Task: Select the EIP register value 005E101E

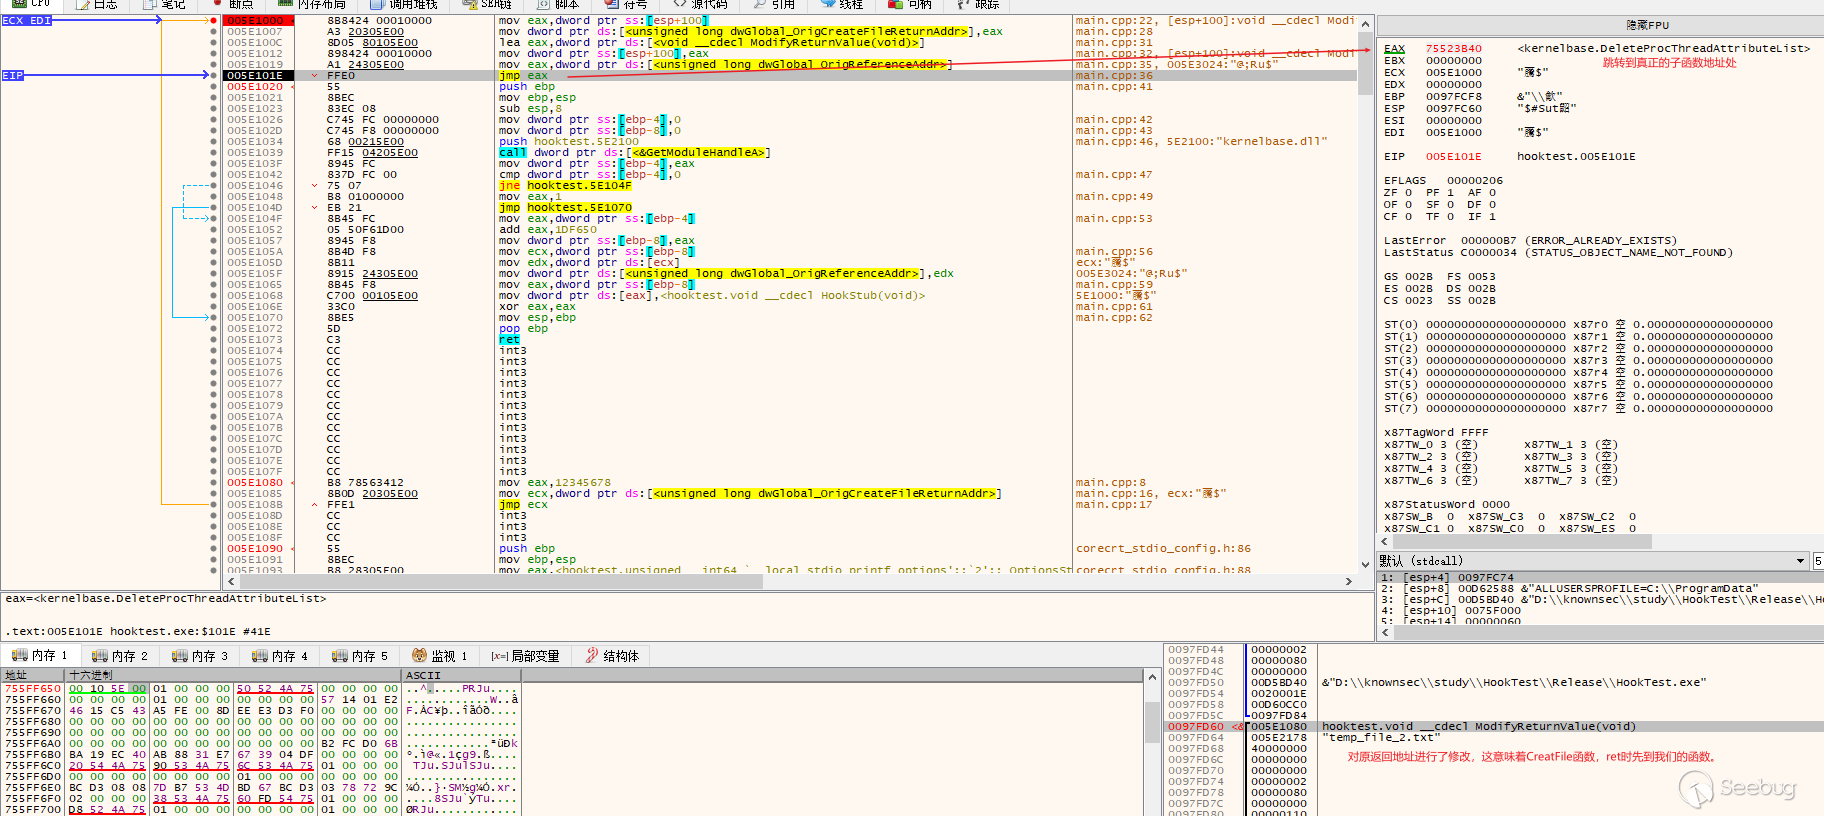Action: [x=1453, y=156]
